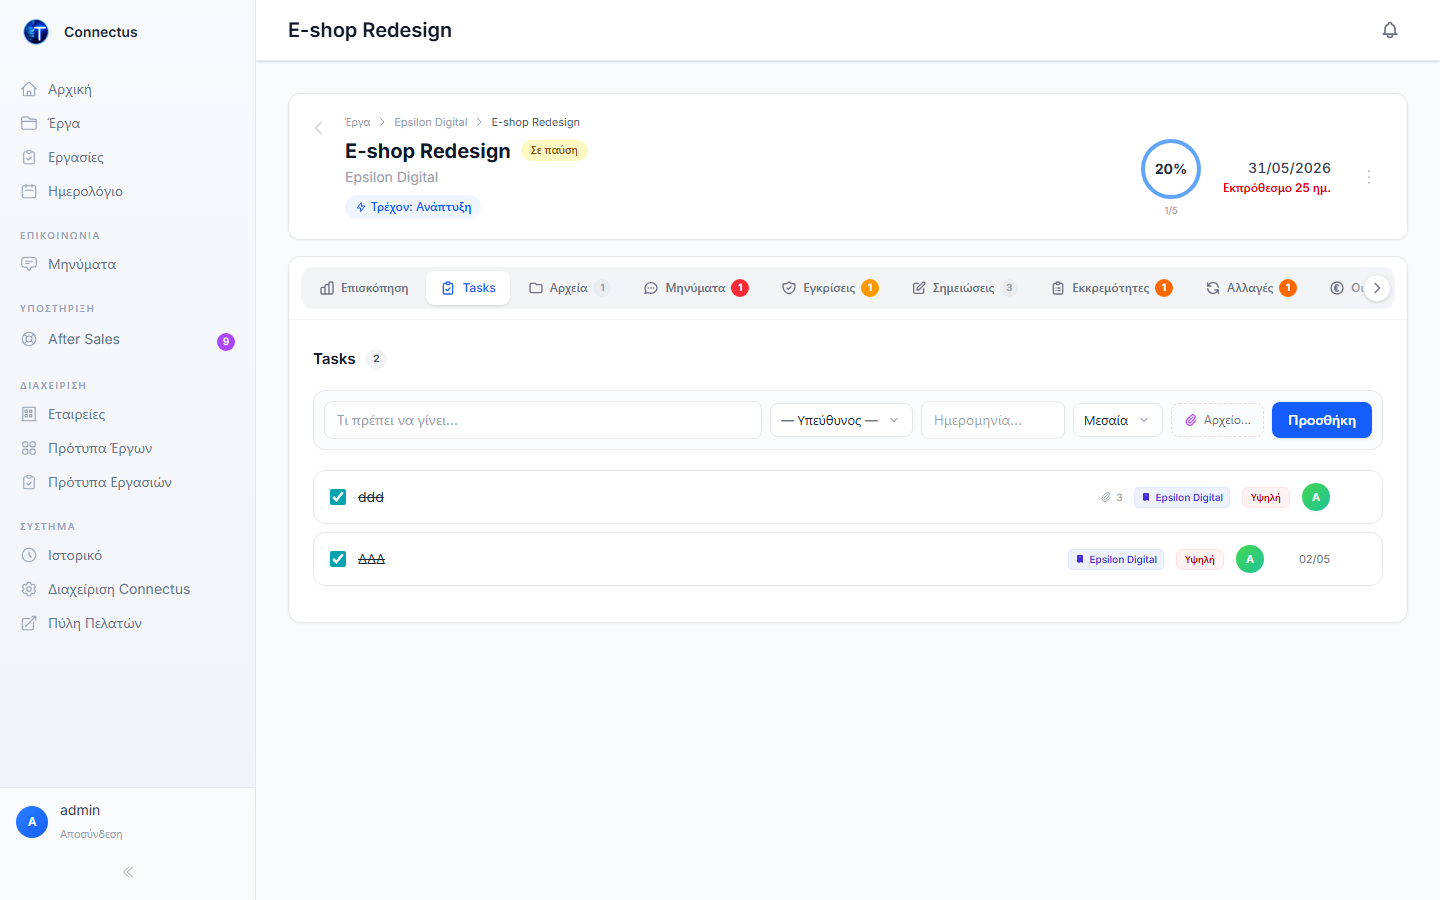Open the project options three-dot menu
The height and width of the screenshot is (900, 1440).
pos(1369,176)
